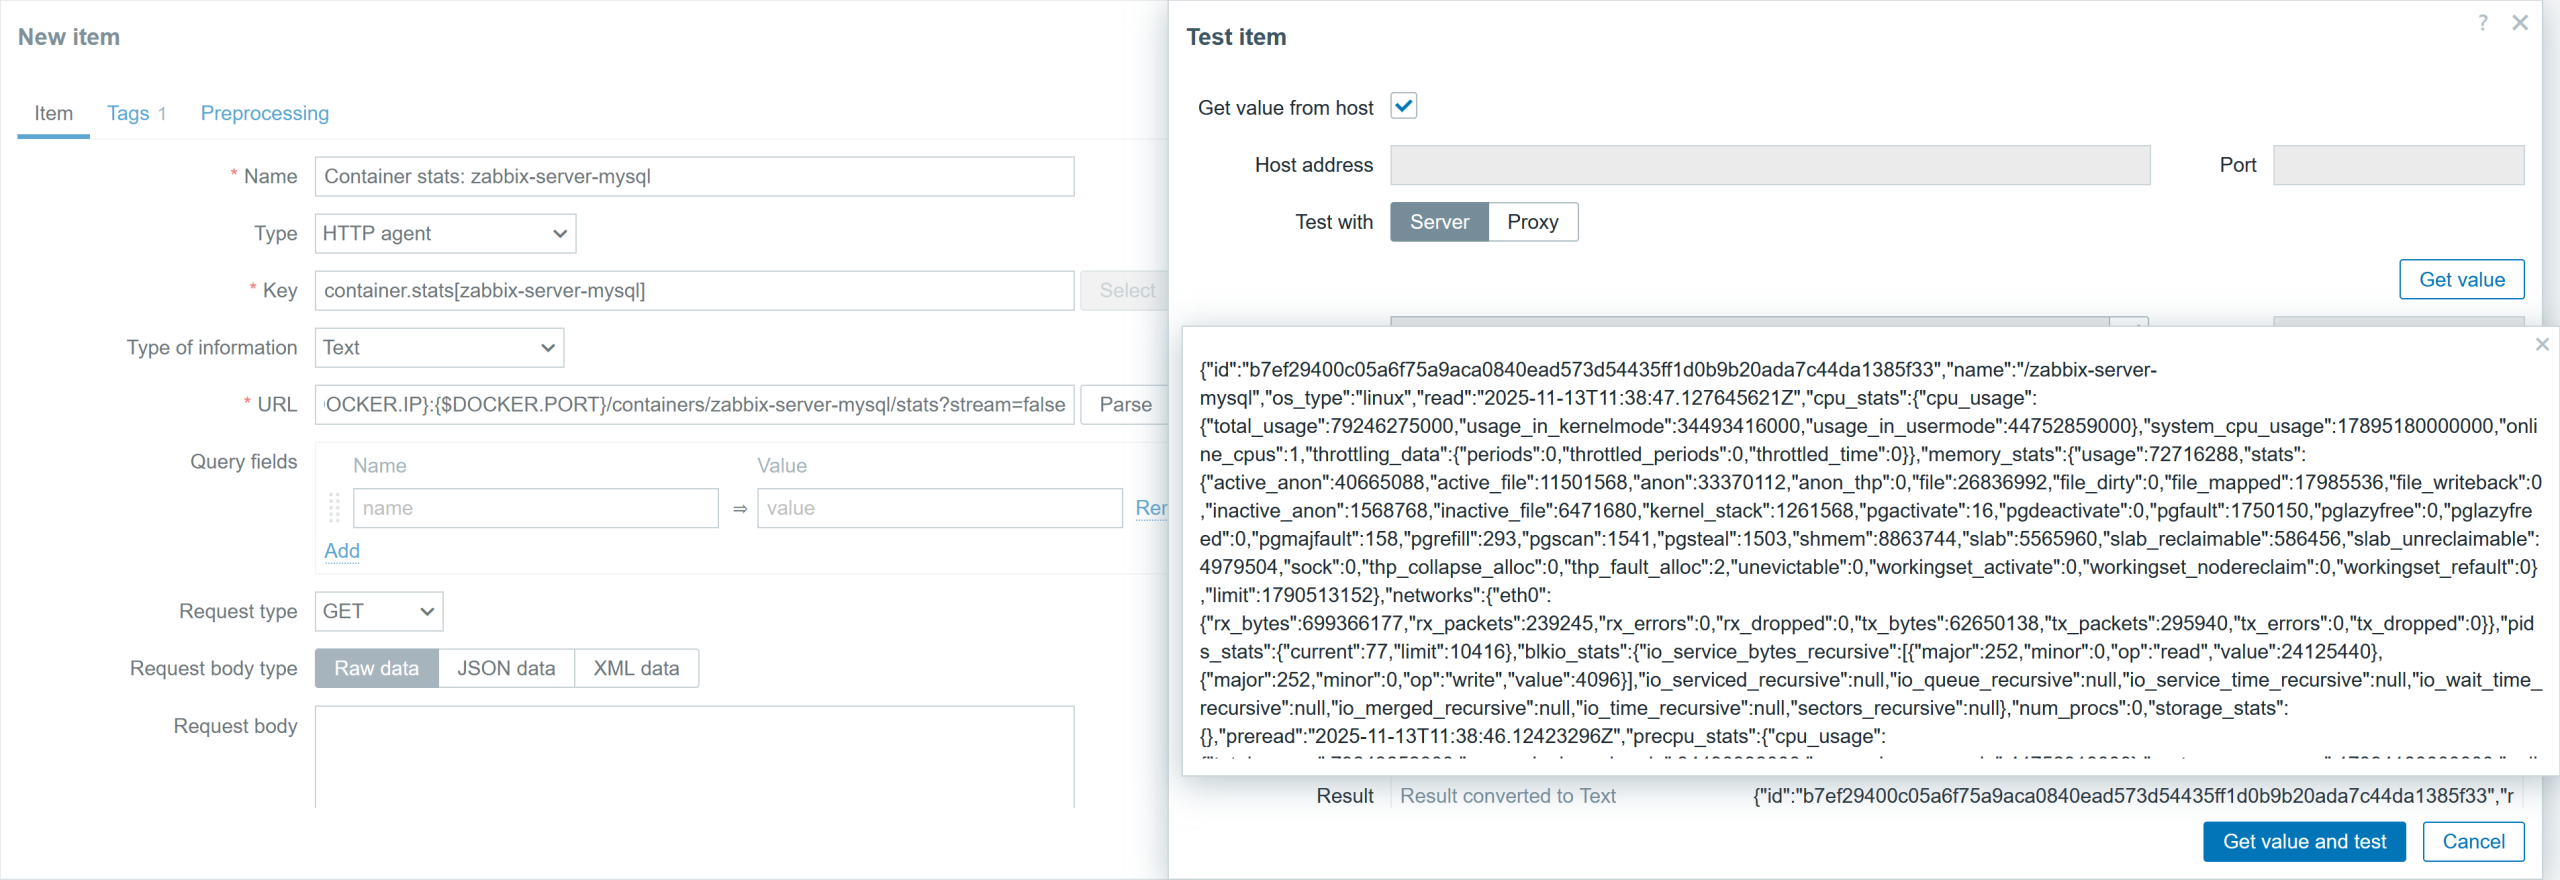
Task: Click into the item Name field
Action: (694, 177)
